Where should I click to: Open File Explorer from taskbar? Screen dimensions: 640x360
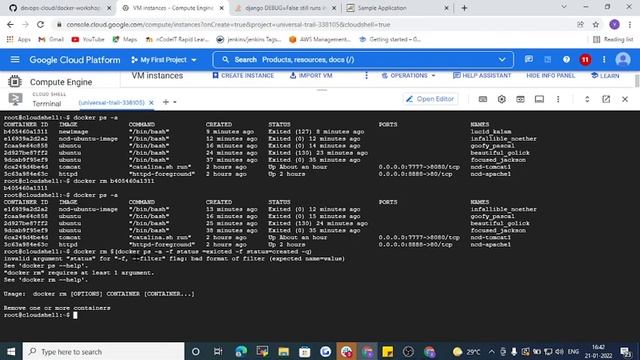283,351
